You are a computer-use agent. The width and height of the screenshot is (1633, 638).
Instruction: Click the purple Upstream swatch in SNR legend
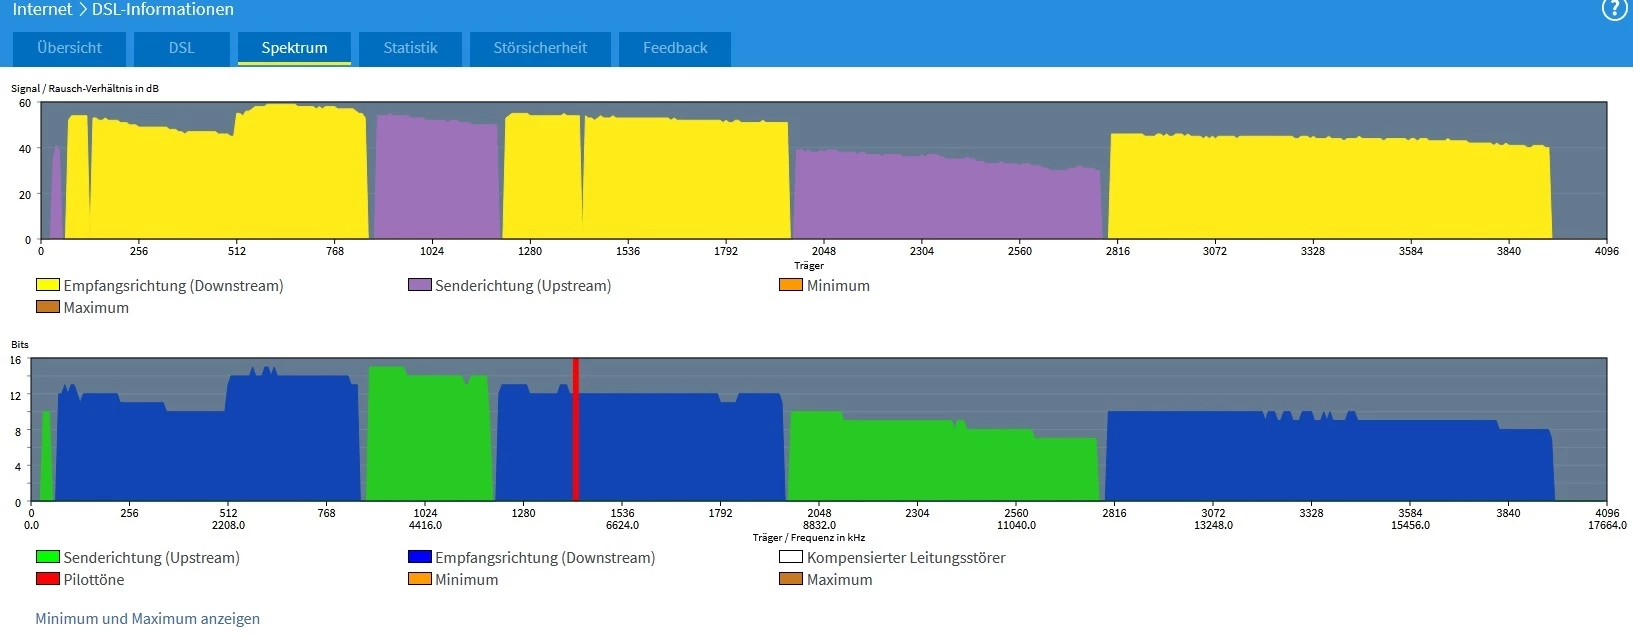pos(420,285)
